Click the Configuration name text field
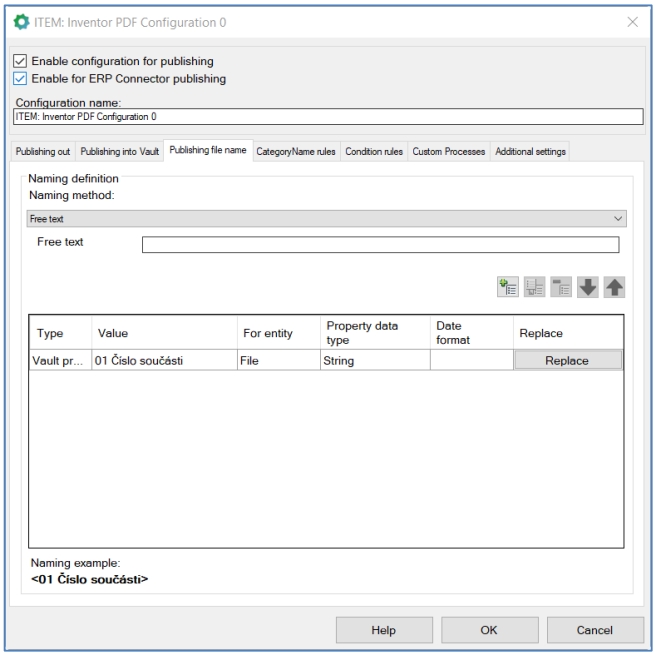The width and height of the screenshot is (655, 653). [324, 117]
